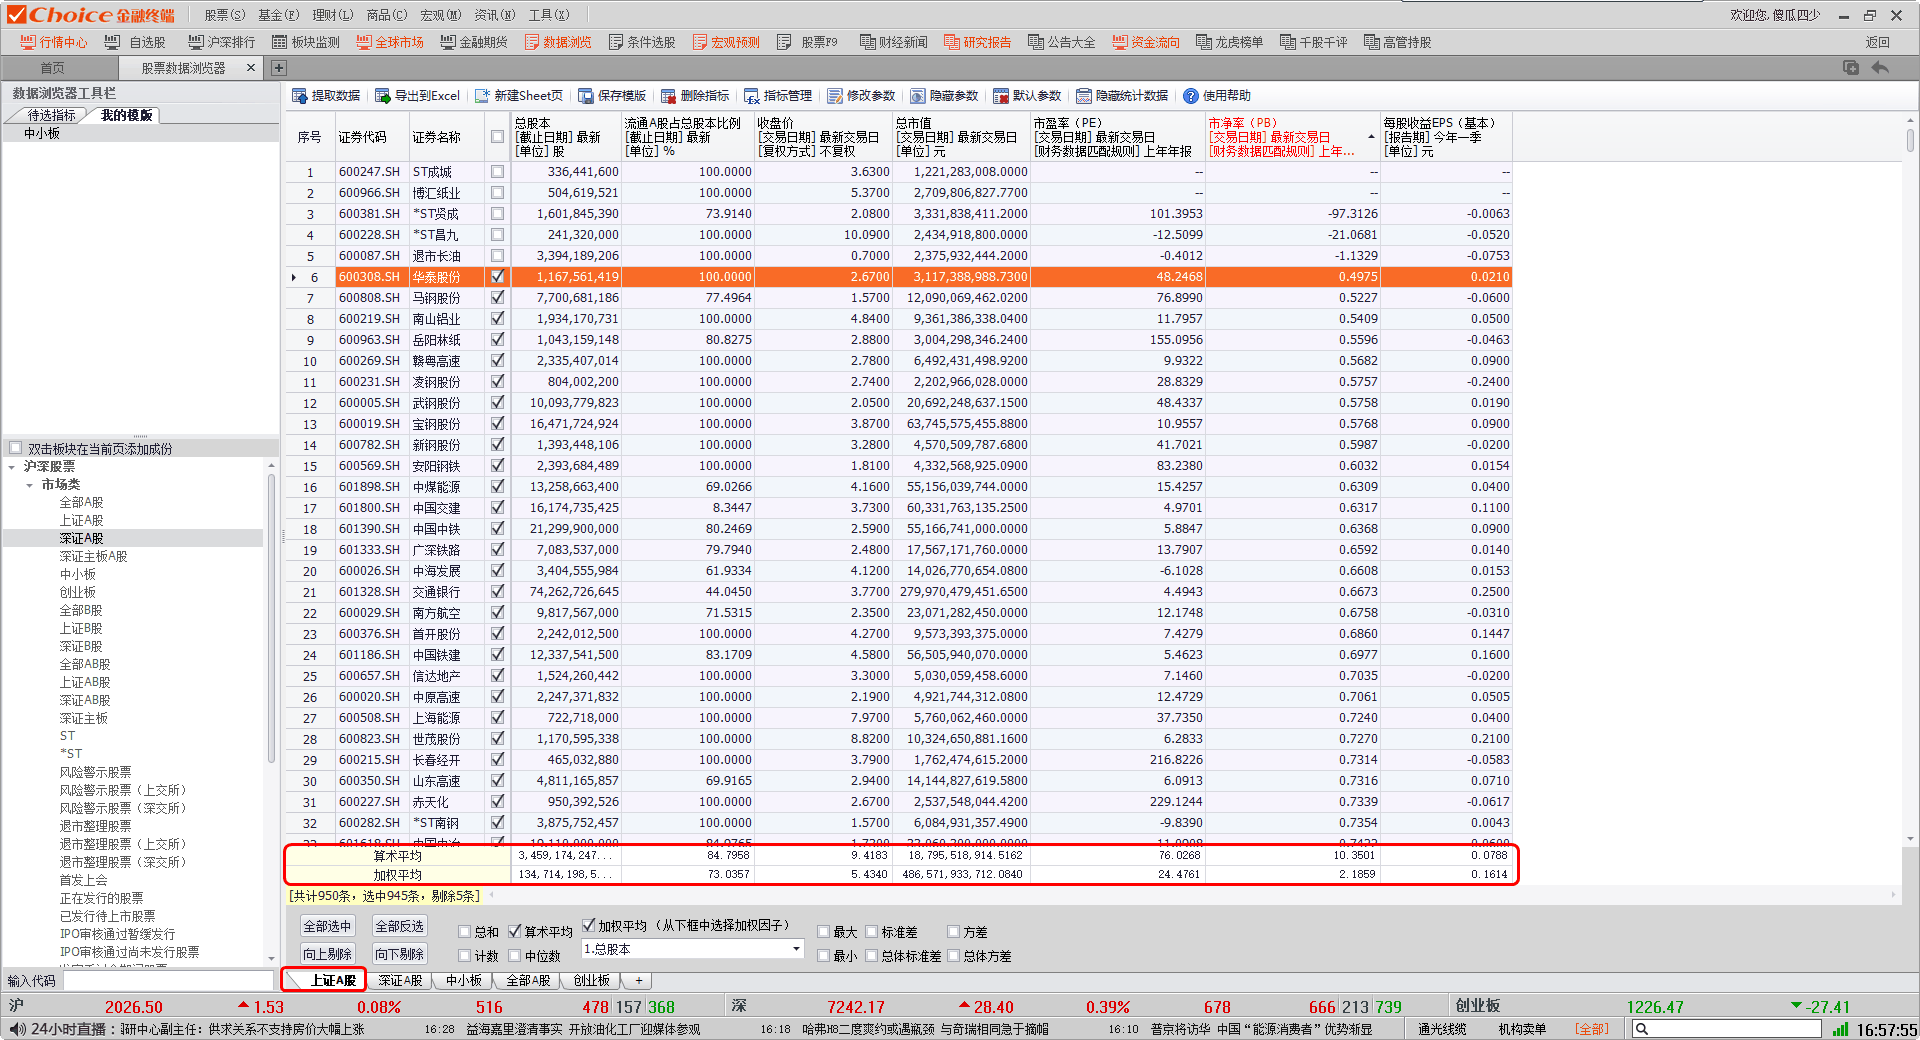This screenshot has width=1920, height=1040.
Task: Switch to the 深证A股 sheet tab
Action: click(x=400, y=981)
